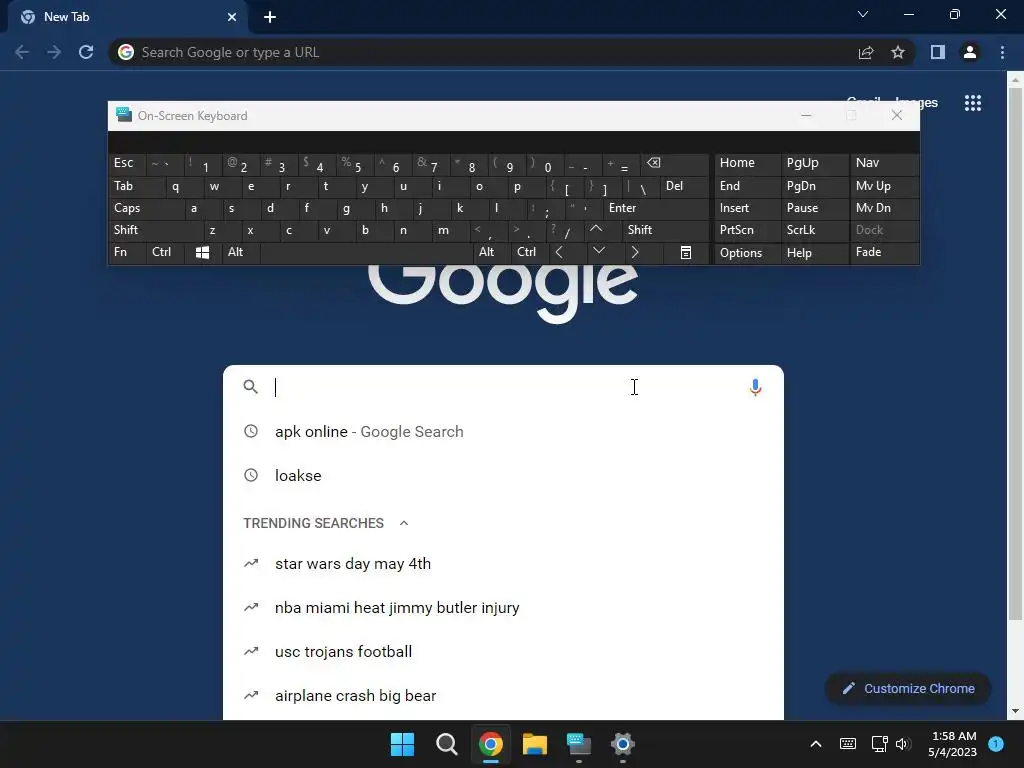Viewport: 1024px width, 768px height.
Task: Open File Explorer from the taskbar
Action: click(x=535, y=744)
